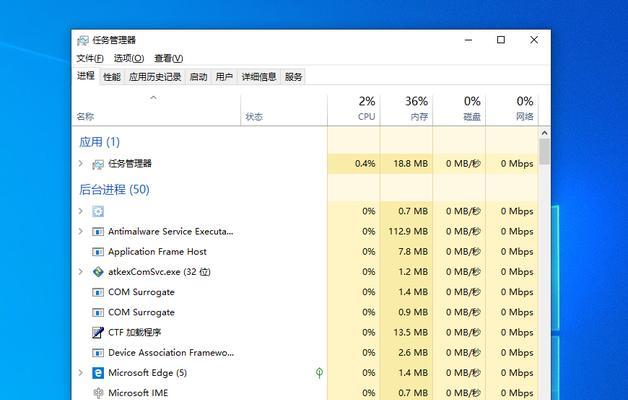This screenshot has width=628, height=400.
Task: Minimize the Task Manager window
Action: tap(468, 40)
